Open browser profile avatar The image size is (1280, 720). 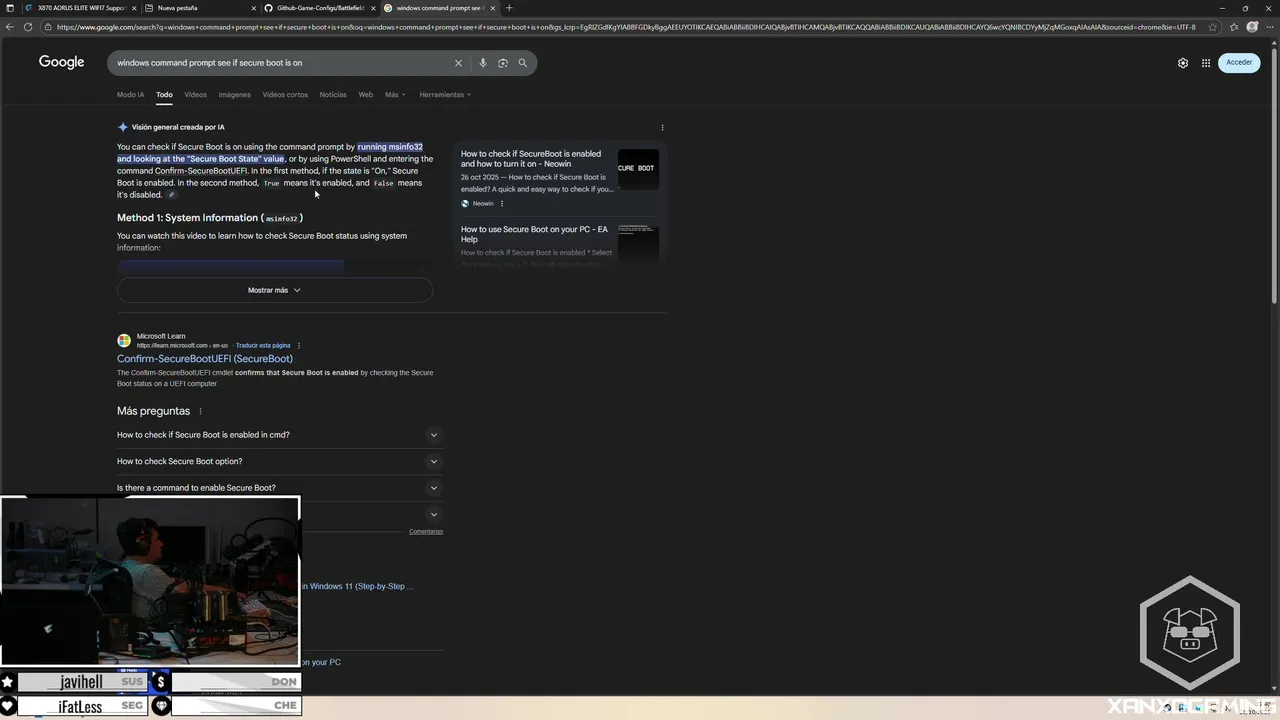click(x=1253, y=27)
